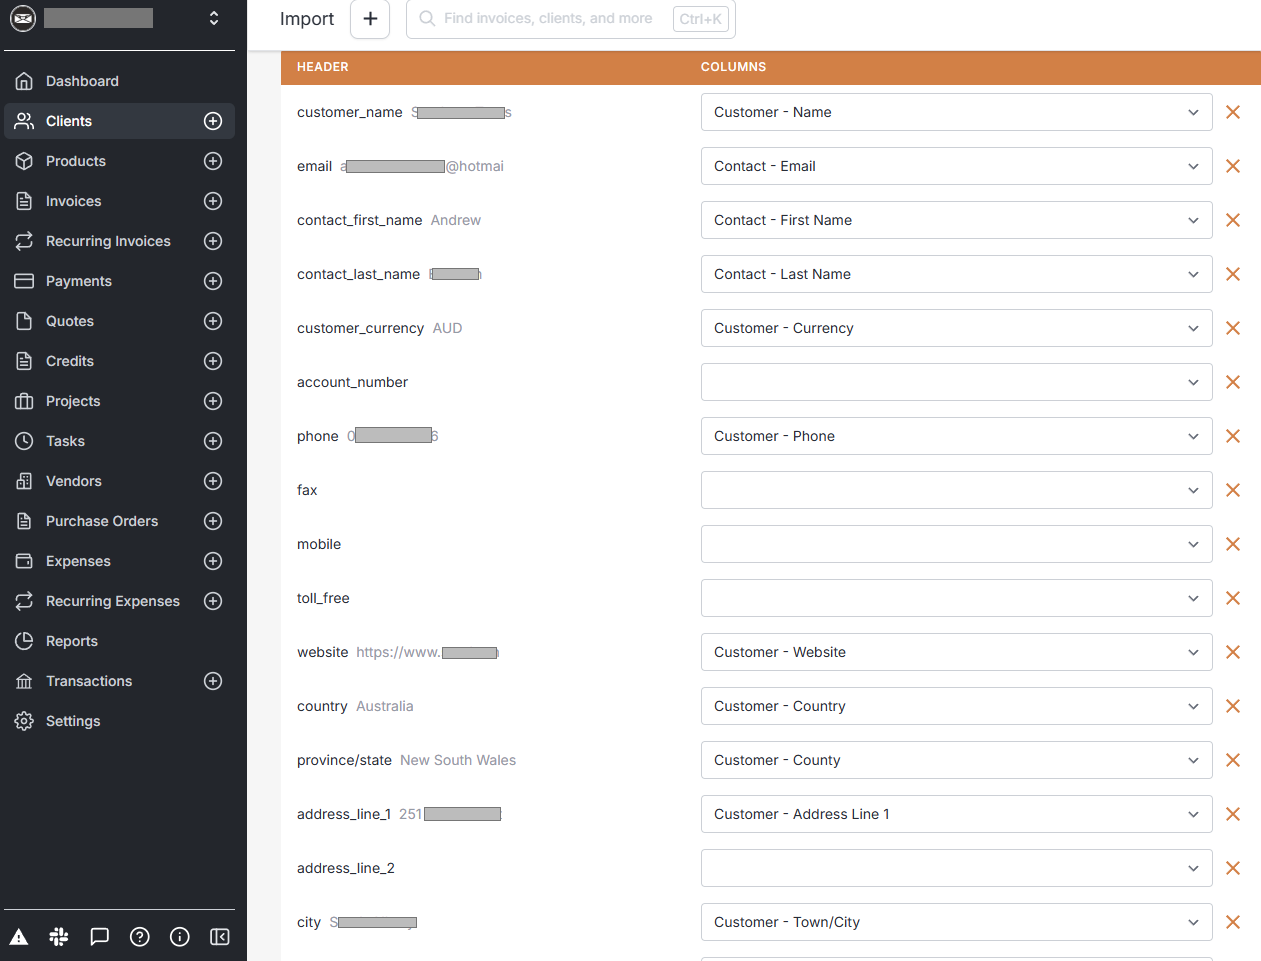Open the Slack community icon

(x=59, y=937)
